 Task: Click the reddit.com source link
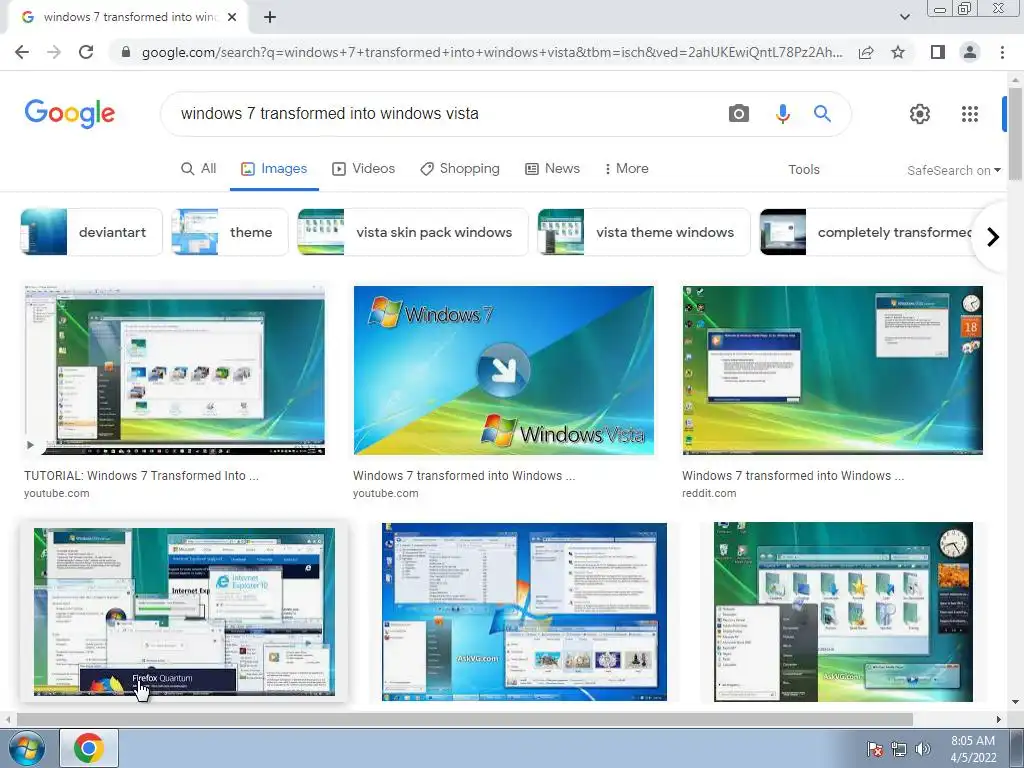pos(709,493)
